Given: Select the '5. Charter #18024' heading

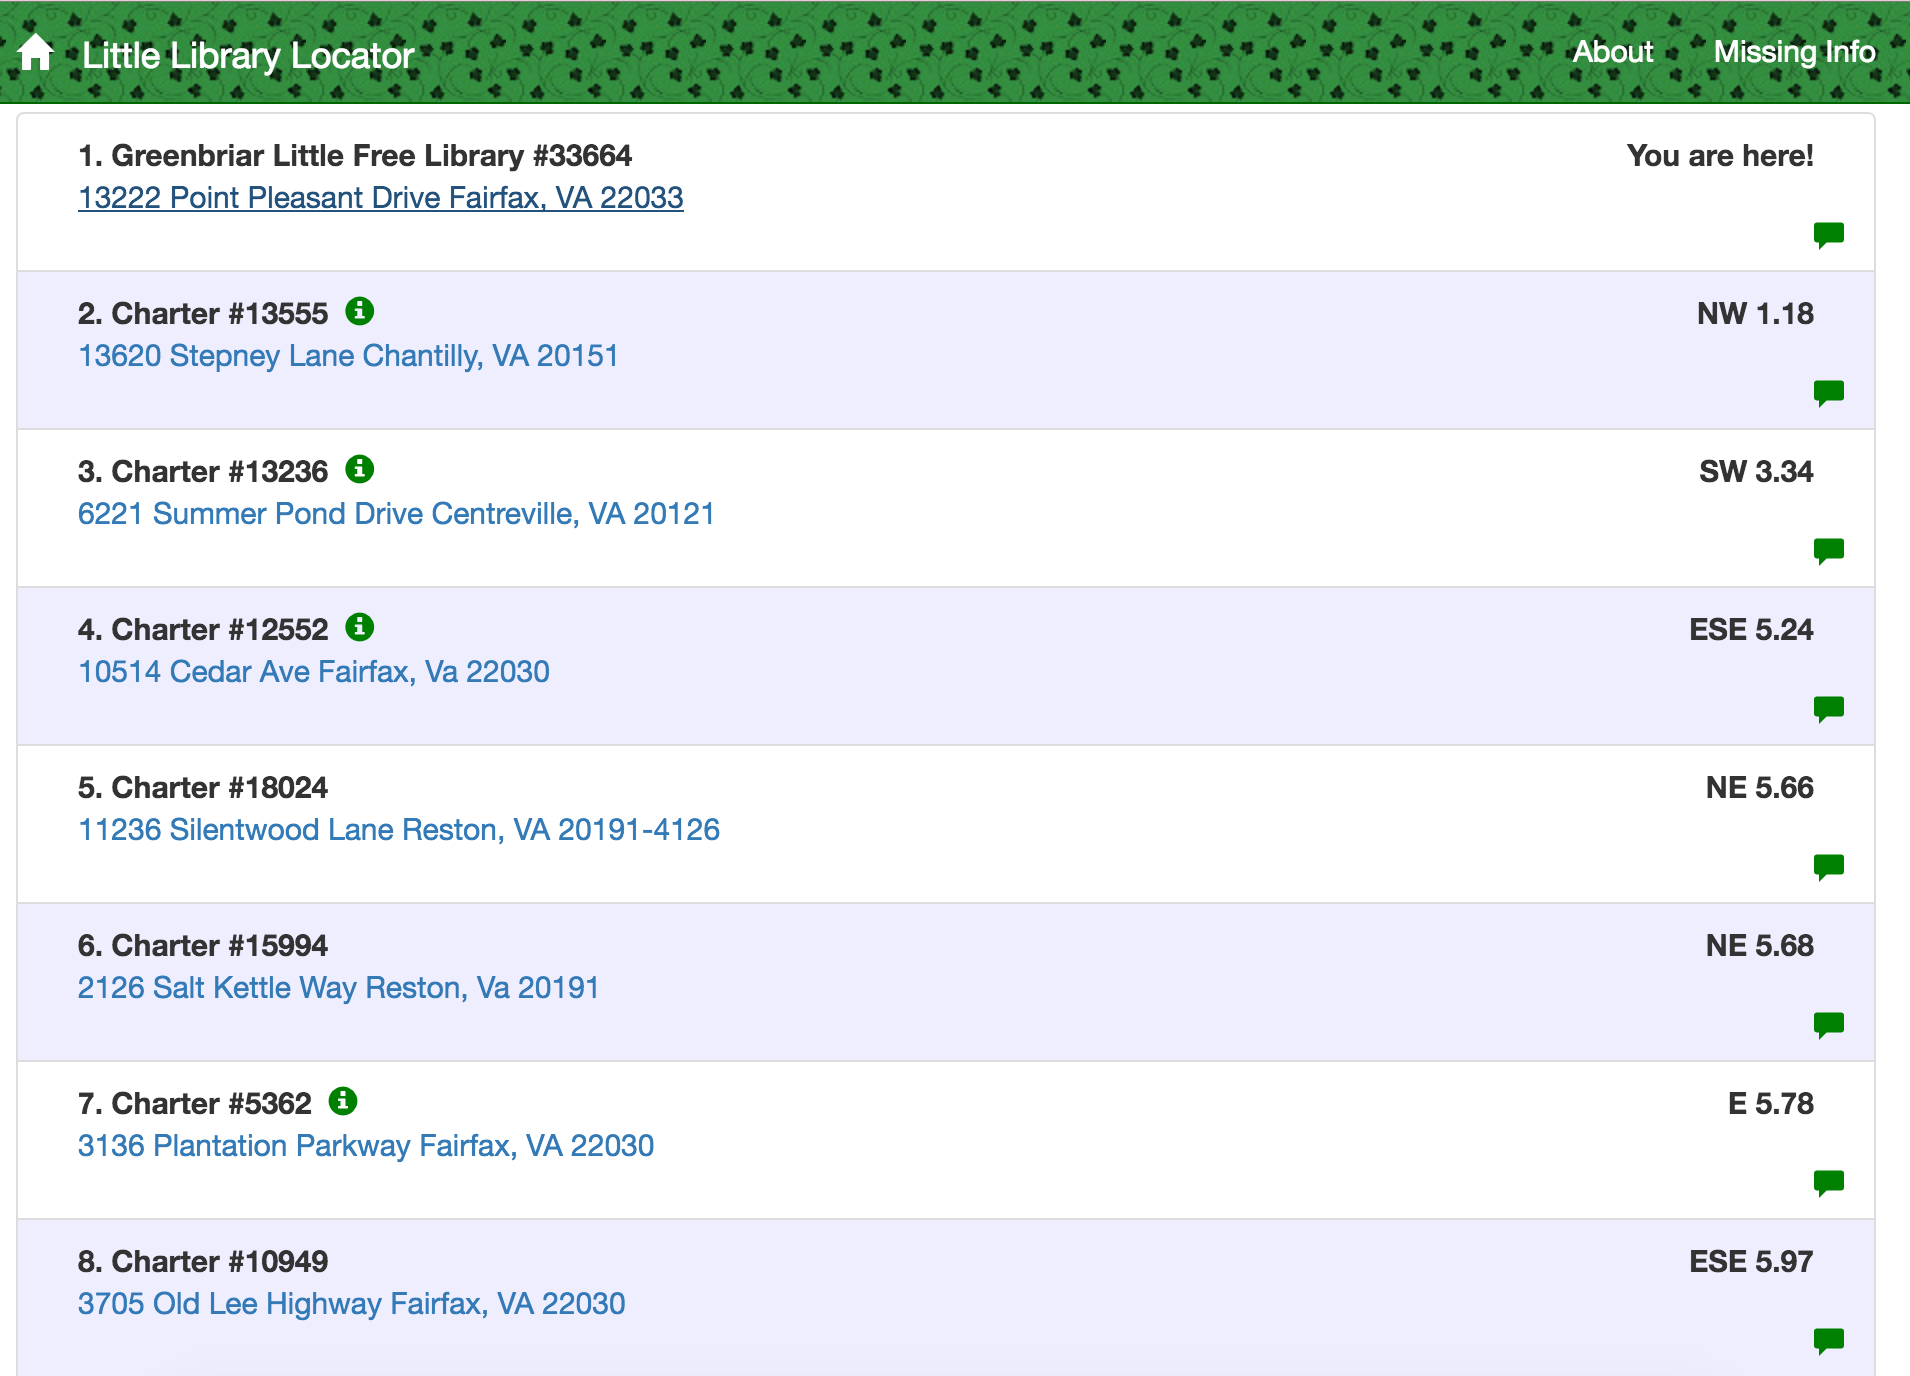Looking at the screenshot, I should click(203, 788).
